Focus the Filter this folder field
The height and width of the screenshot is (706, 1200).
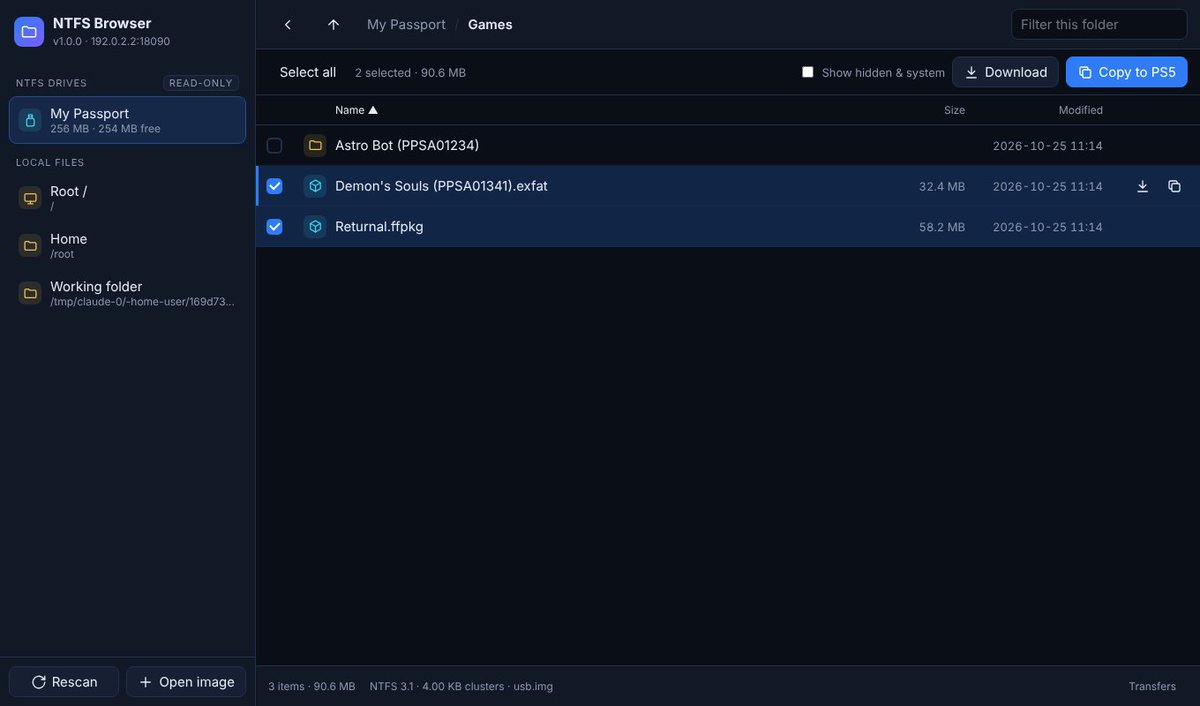1099,25
